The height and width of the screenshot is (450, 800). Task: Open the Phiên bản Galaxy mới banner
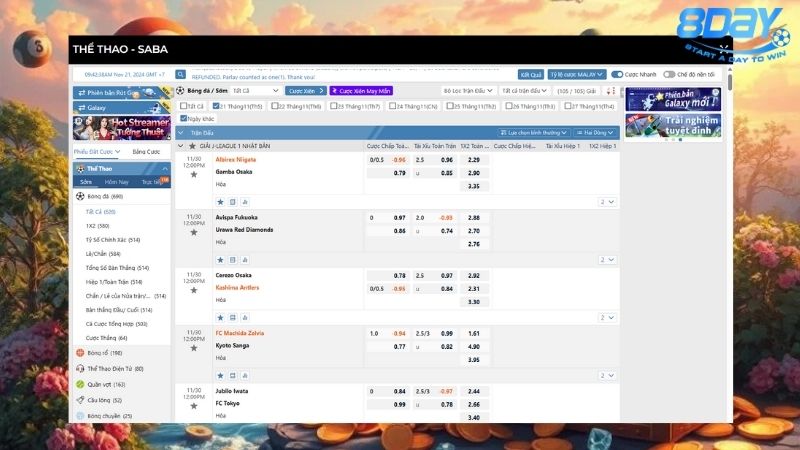coord(673,99)
